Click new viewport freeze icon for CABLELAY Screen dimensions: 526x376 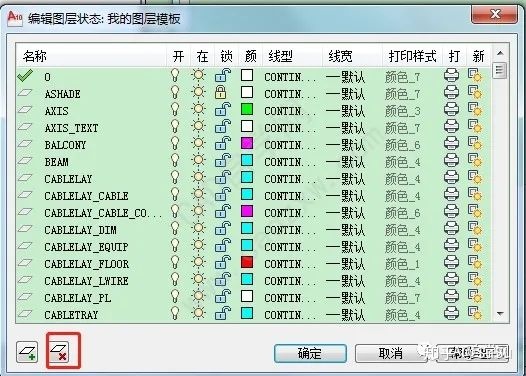tap(475, 177)
